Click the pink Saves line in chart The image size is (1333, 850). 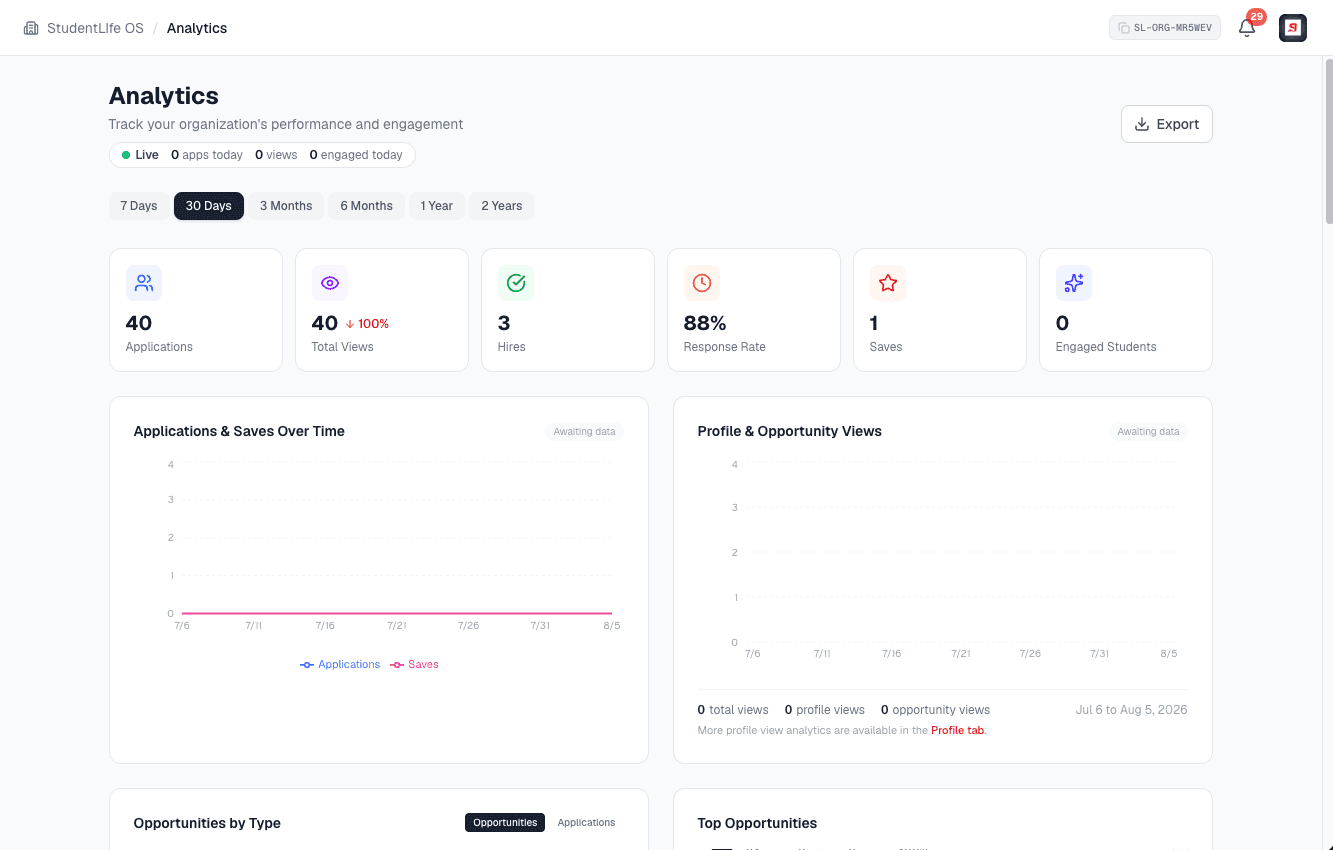click(397, 613)
